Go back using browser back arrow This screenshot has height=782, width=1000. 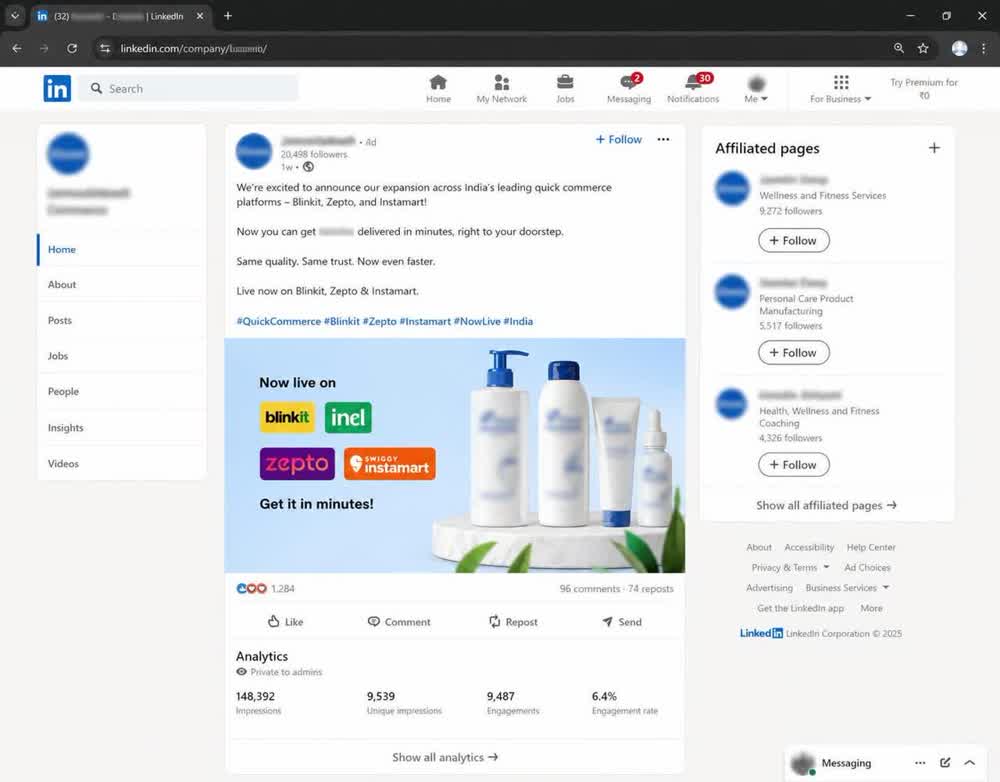17,48
